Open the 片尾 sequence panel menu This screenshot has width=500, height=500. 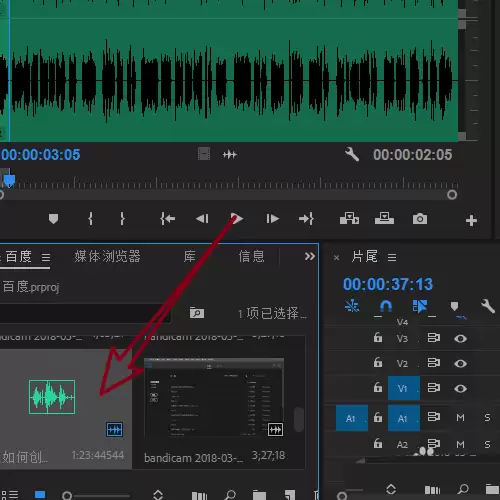pyautogui.click(x=392, y=257)
